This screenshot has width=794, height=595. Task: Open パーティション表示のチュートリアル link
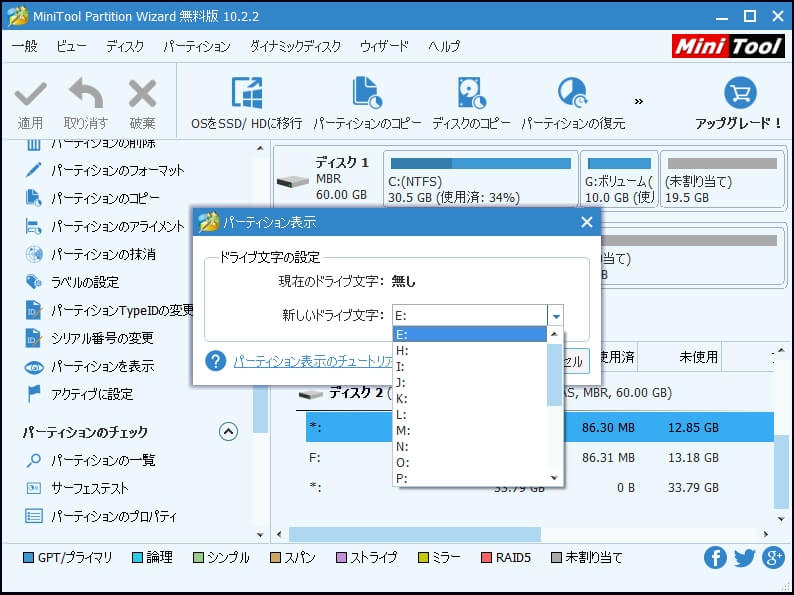click(x=313, y=361)
